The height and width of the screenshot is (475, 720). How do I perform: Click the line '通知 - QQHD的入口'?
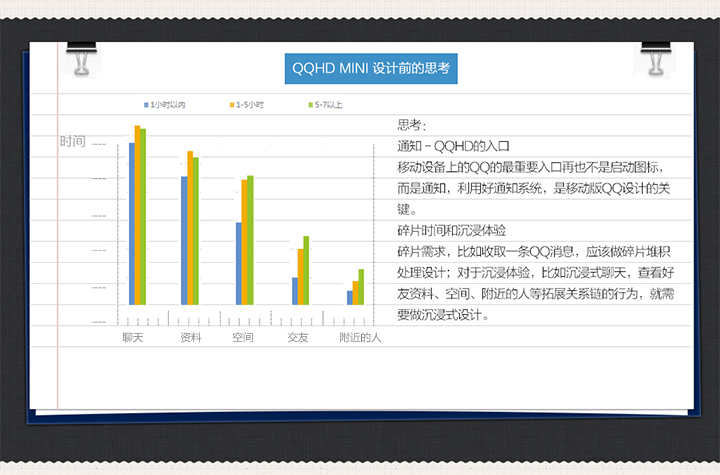453,146
